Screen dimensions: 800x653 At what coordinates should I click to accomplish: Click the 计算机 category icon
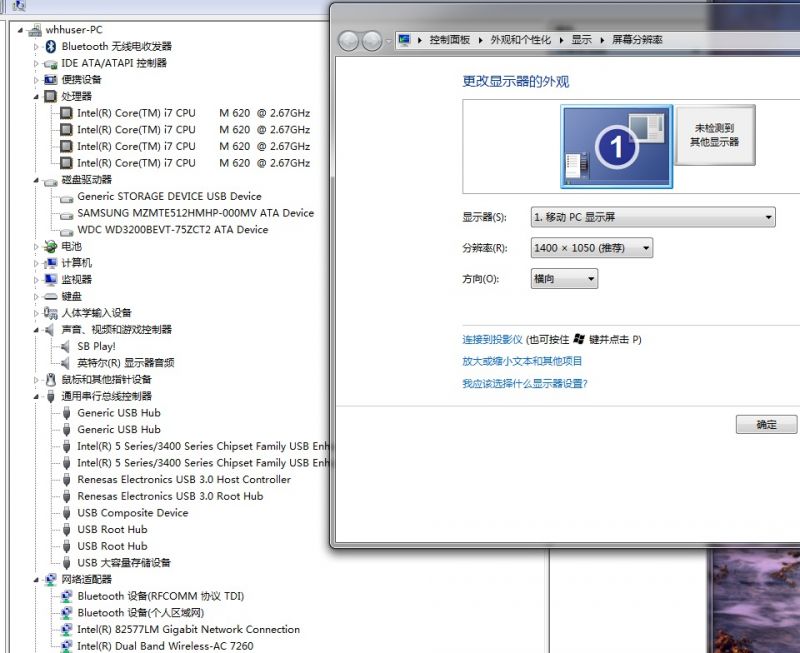(51, 263)
